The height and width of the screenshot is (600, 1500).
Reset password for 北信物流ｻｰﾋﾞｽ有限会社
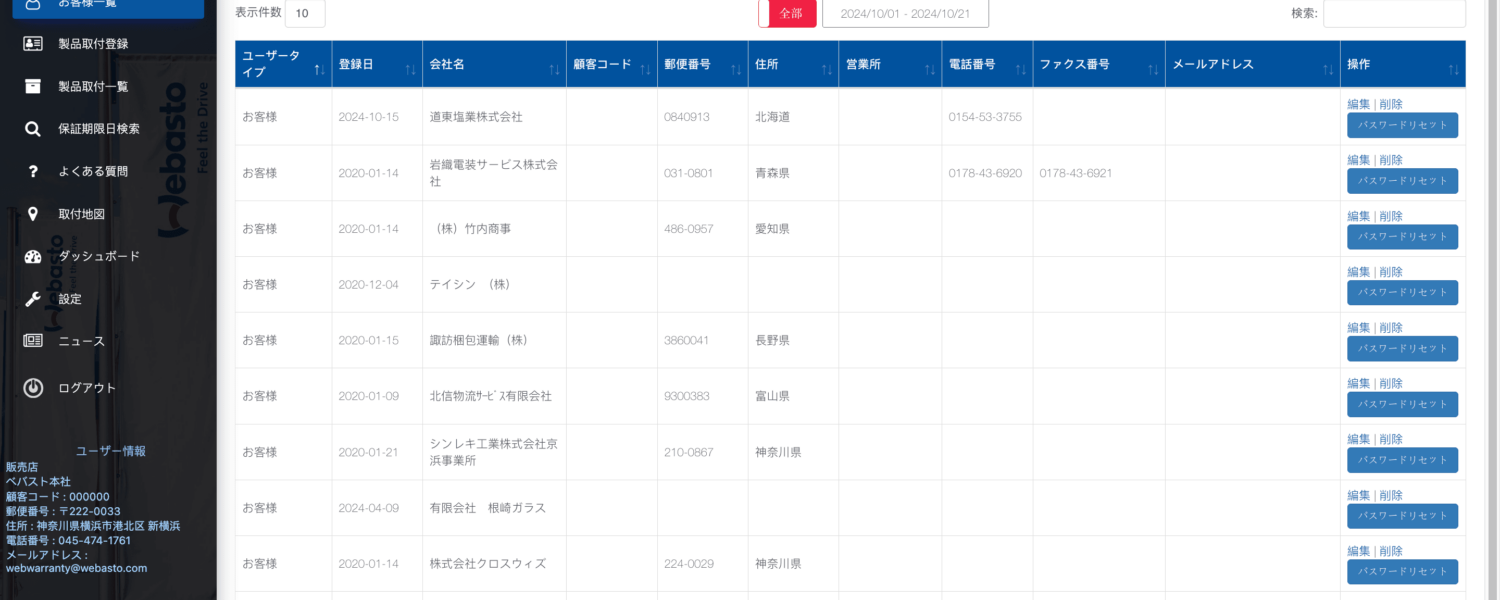(x=1402, y=405)
